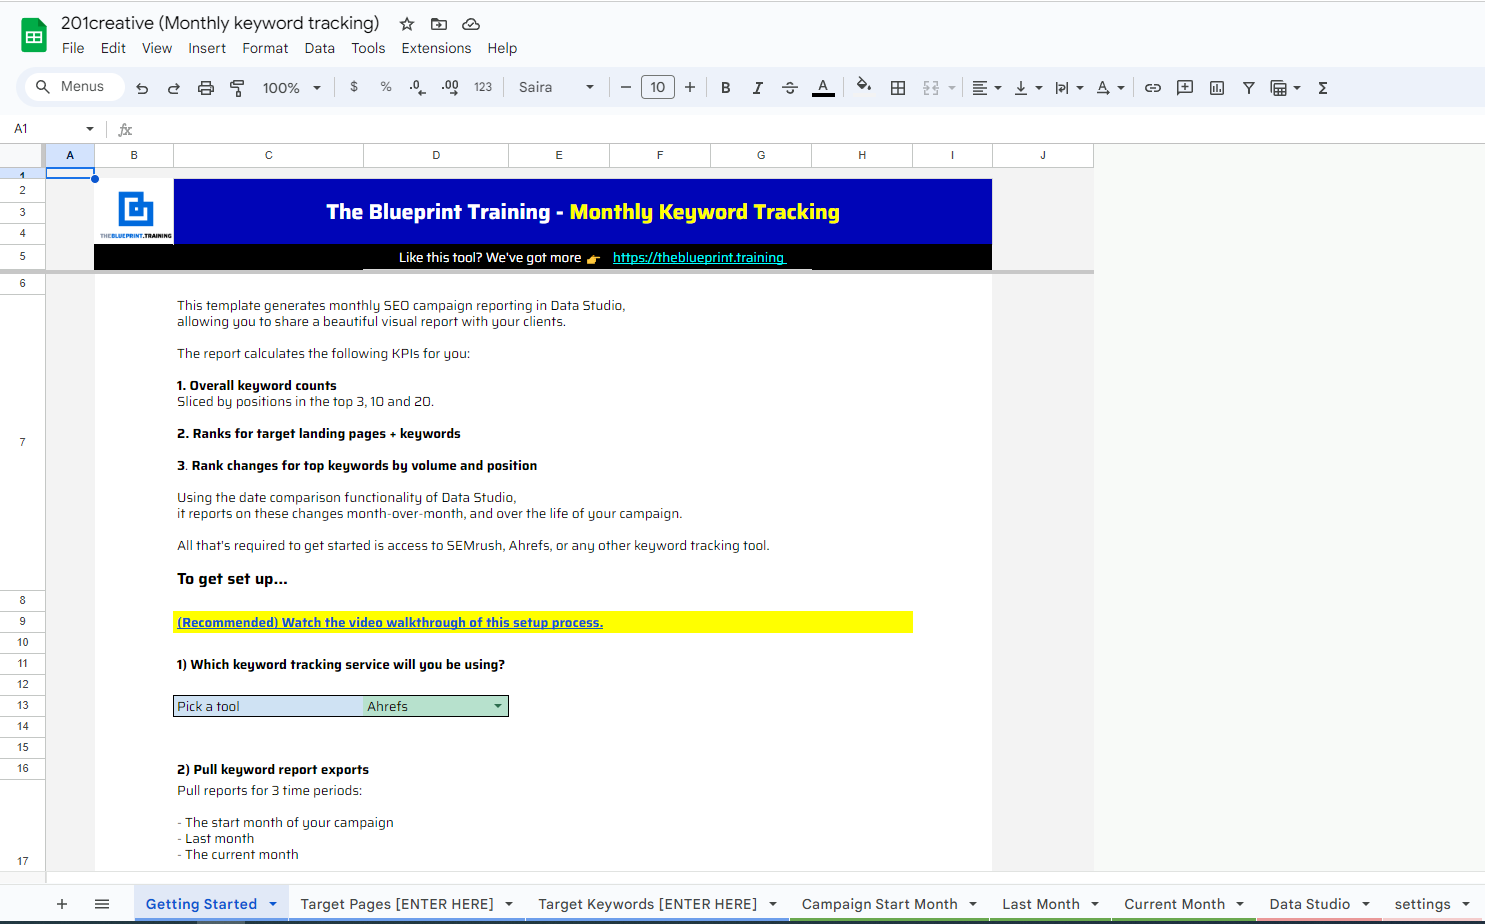Switch to the Data Studio sheet tab
Image resolution: width=1485 pixels, height=924 pixels.
pos(1309,904)
